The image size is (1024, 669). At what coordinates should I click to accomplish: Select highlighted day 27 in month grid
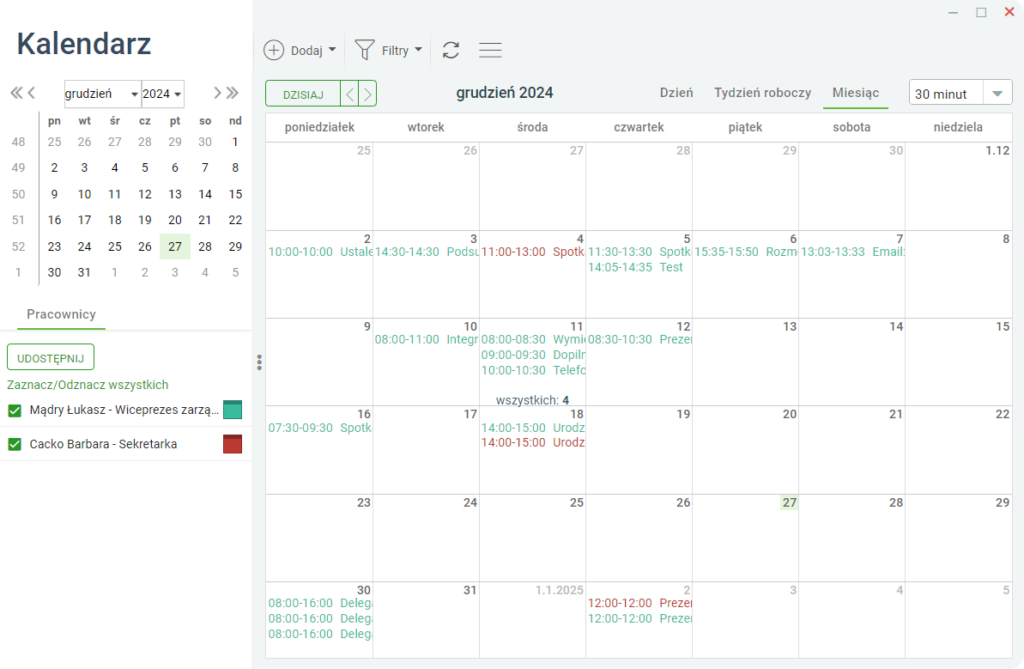coord(789,502)
